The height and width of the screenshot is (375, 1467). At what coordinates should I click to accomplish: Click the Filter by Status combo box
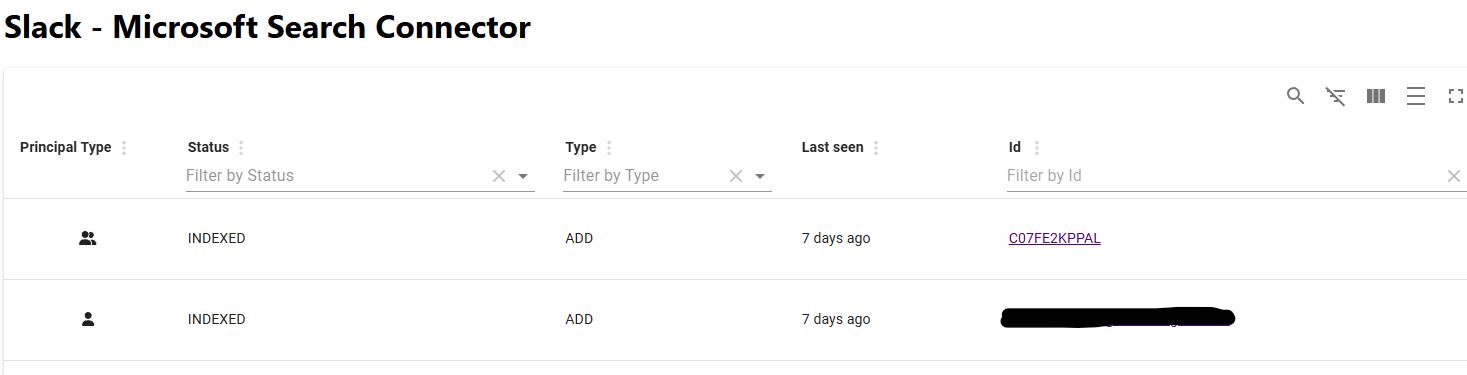337,176
